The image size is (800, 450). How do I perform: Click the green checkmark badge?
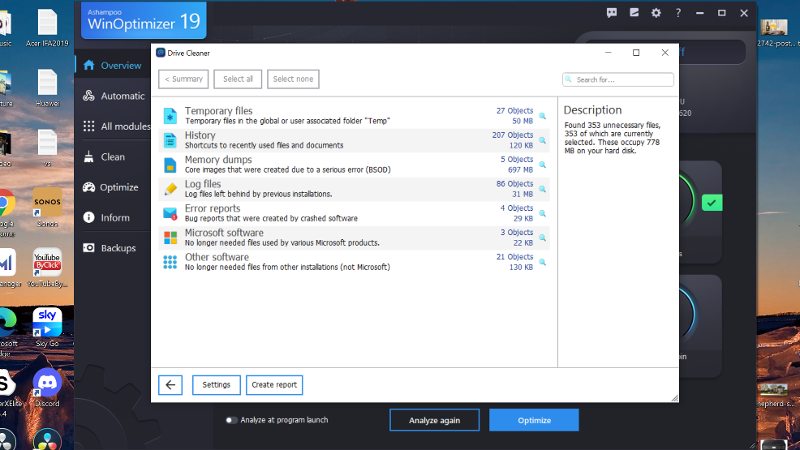click(x=712, y=203)
